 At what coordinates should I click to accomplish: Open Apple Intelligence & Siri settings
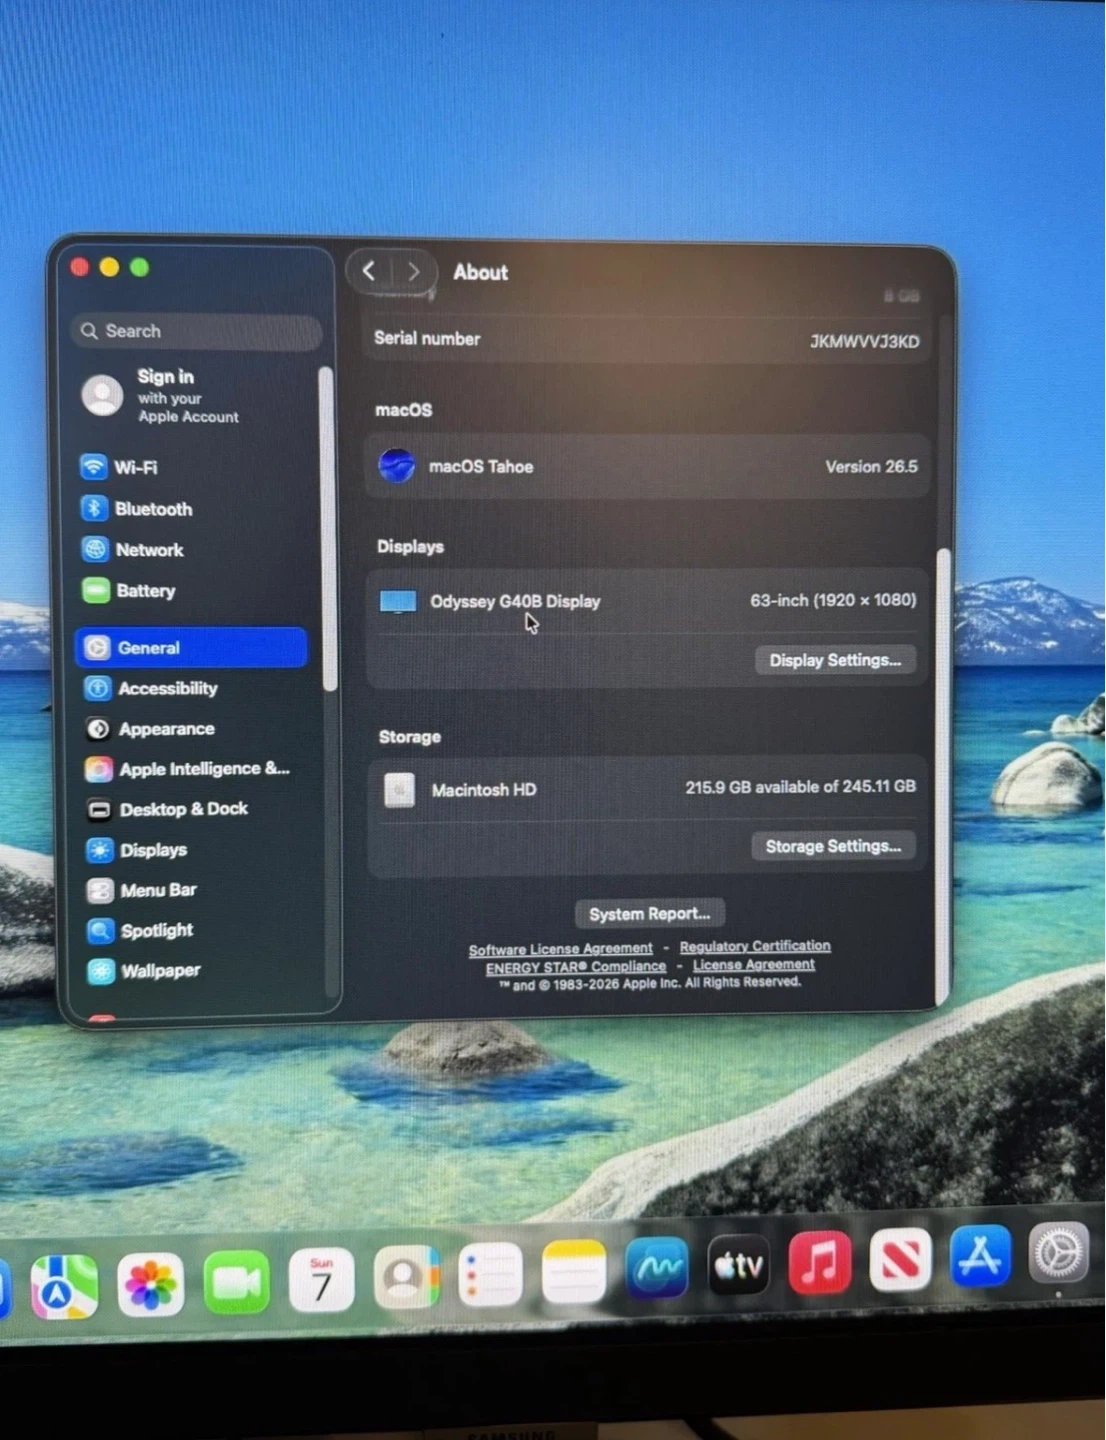188,769
